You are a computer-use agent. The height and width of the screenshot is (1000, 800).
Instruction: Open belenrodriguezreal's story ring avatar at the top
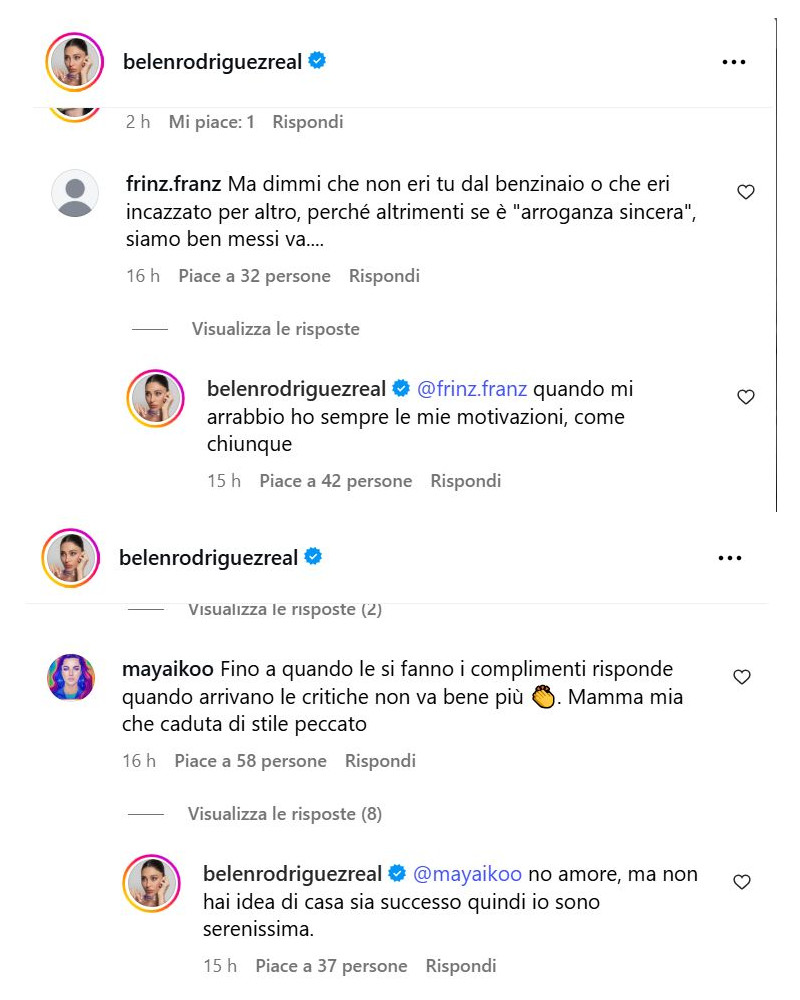70,61
